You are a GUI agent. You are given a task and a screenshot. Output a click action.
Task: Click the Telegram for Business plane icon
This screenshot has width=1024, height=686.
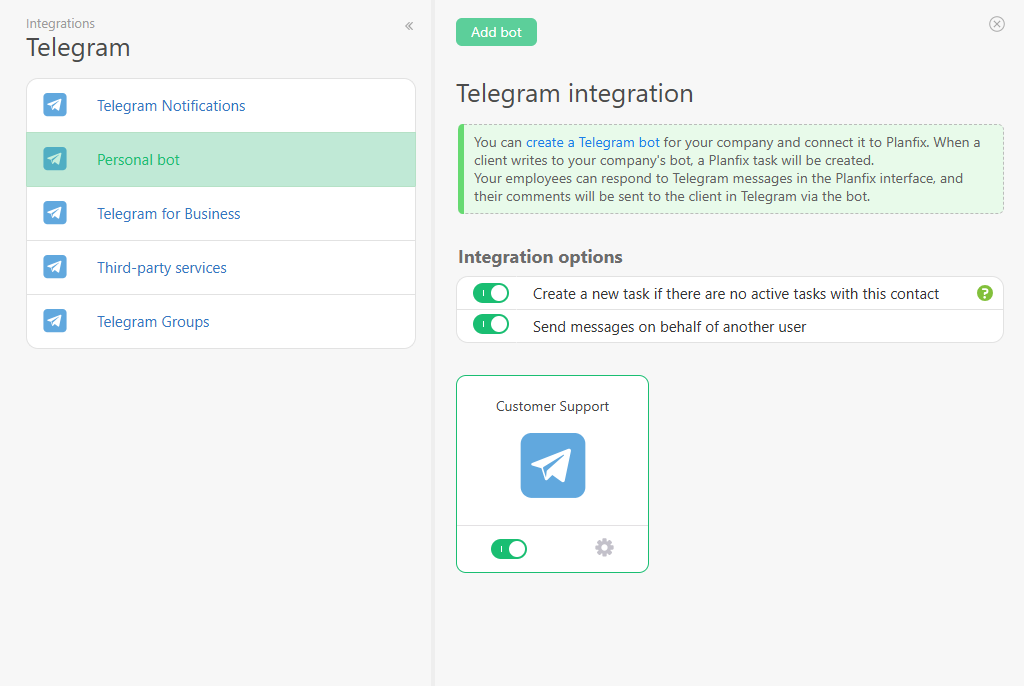tap(55, 213)
